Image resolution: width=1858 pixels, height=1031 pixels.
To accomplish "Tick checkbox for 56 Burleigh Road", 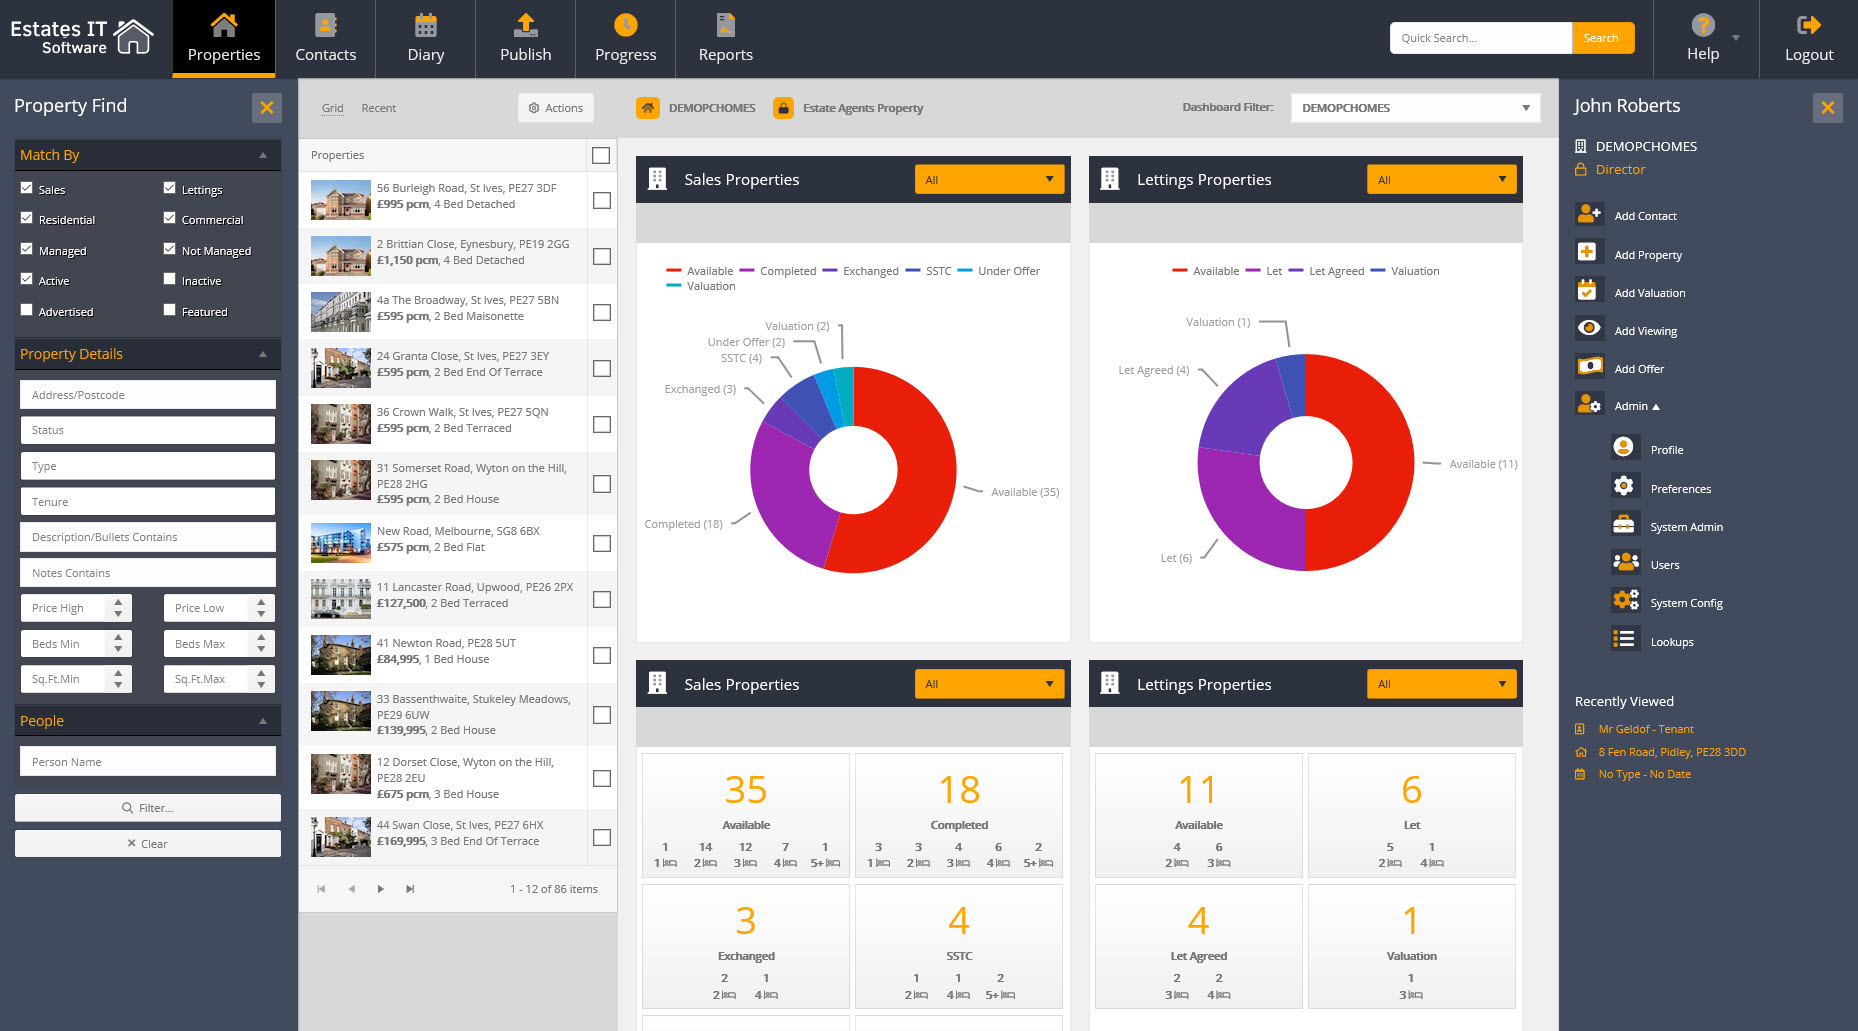I will click(601, 201).
